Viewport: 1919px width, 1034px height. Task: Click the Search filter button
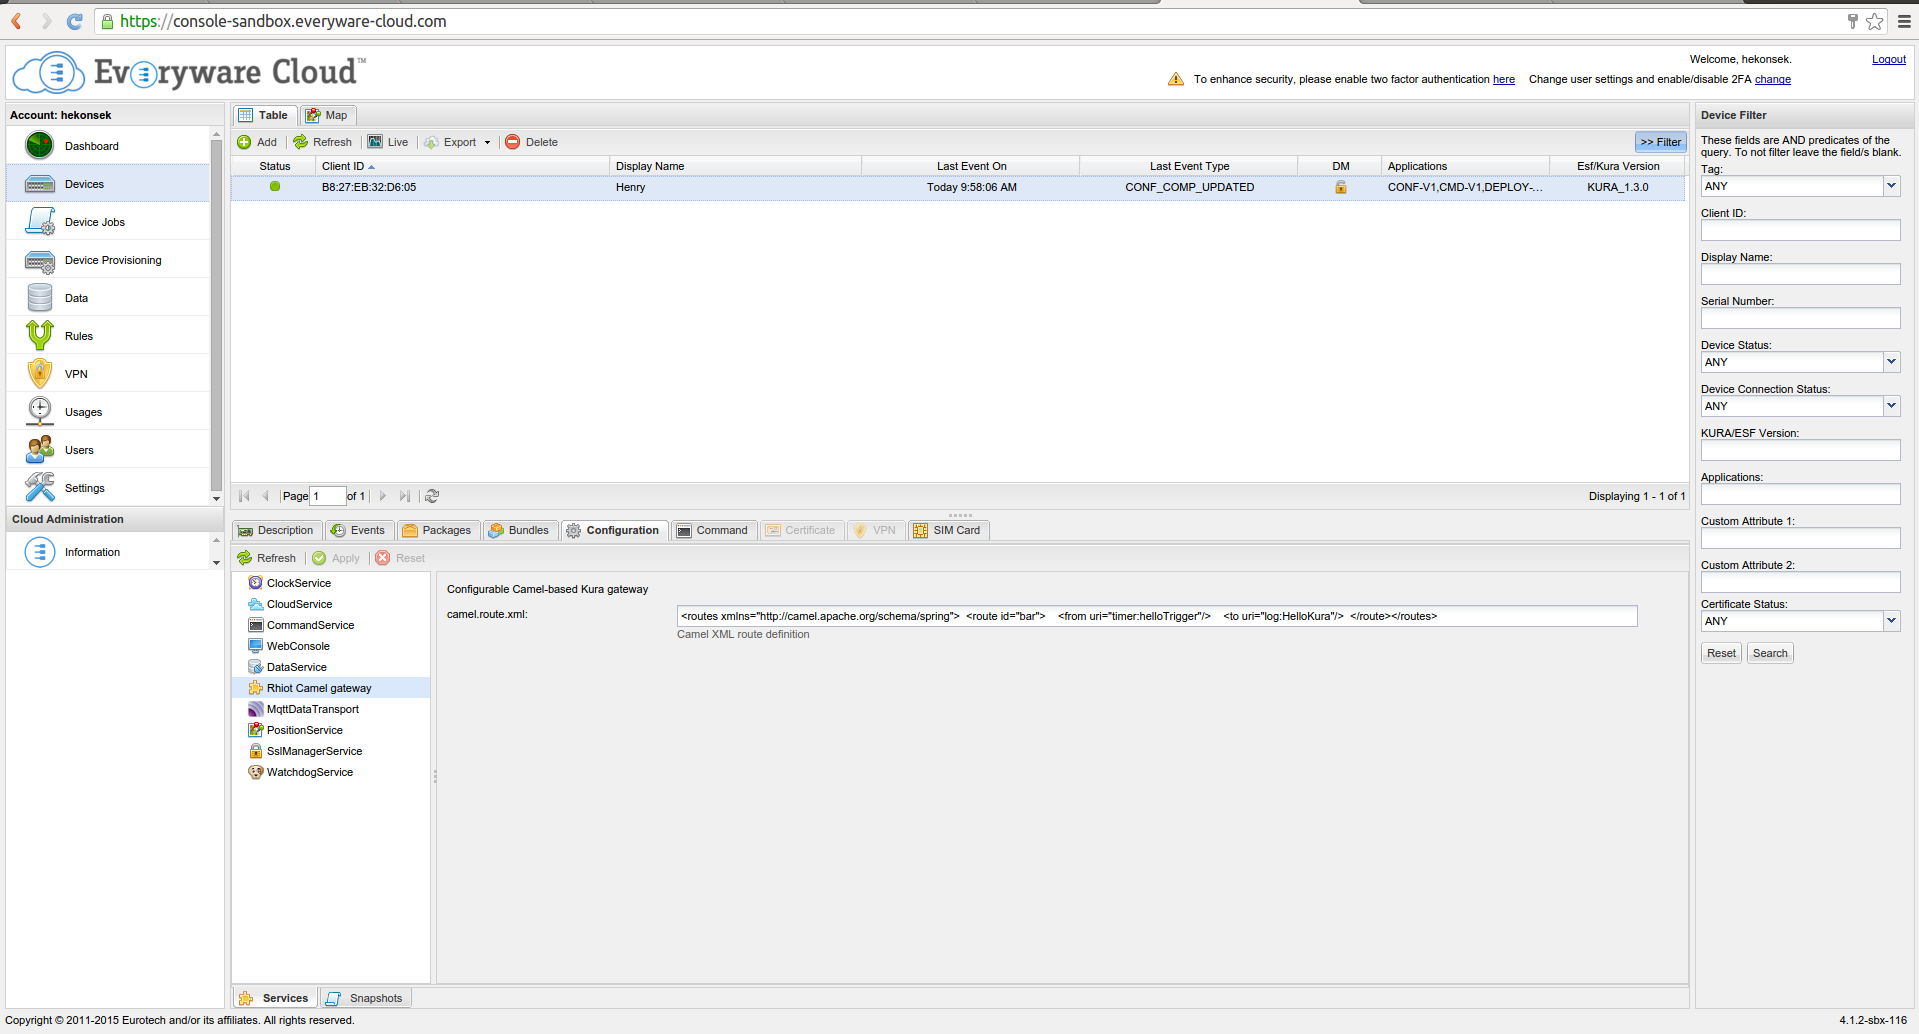1770,653
